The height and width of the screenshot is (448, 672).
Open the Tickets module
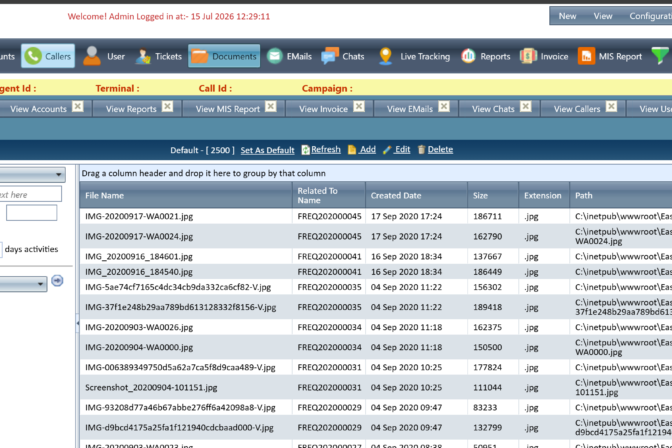click(x=159, y=56)
